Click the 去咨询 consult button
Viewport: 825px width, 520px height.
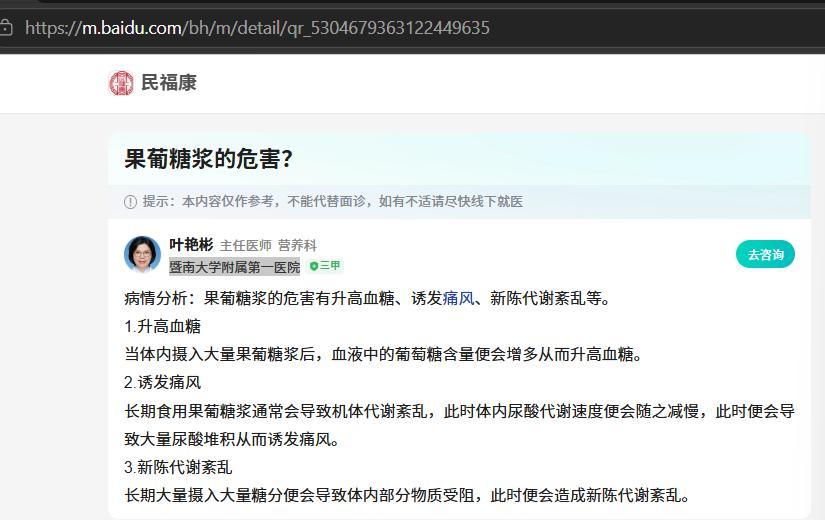[x=766, y=255]
